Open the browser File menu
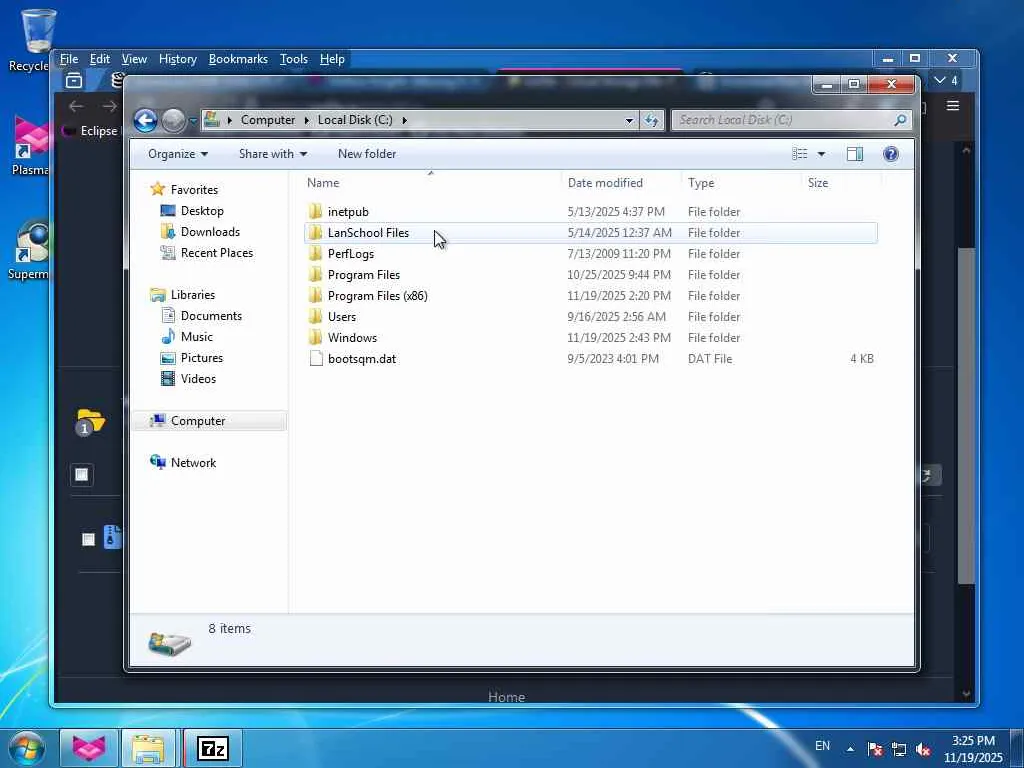This screenshot has width=1024, height=768. [69, 59]
